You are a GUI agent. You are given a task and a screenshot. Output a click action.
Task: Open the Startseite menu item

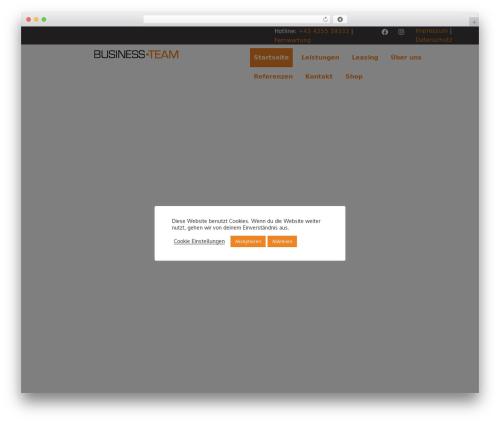click(x=271, y=57)
